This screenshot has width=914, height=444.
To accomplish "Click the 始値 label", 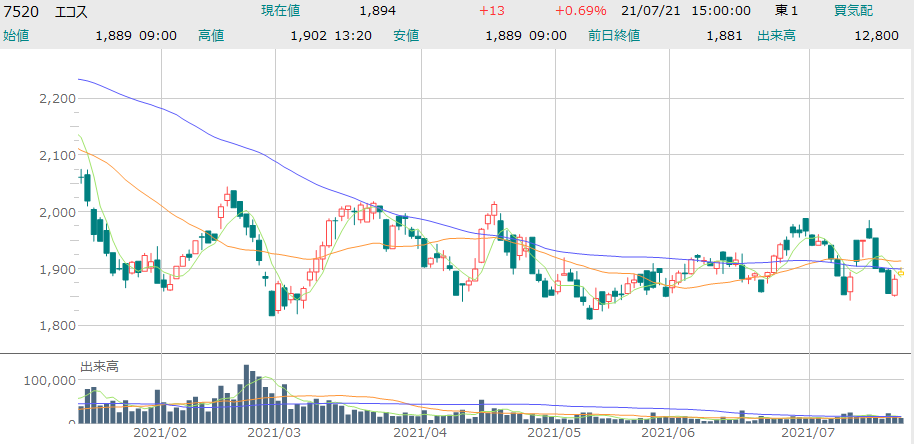I will (x=16, y=35).
